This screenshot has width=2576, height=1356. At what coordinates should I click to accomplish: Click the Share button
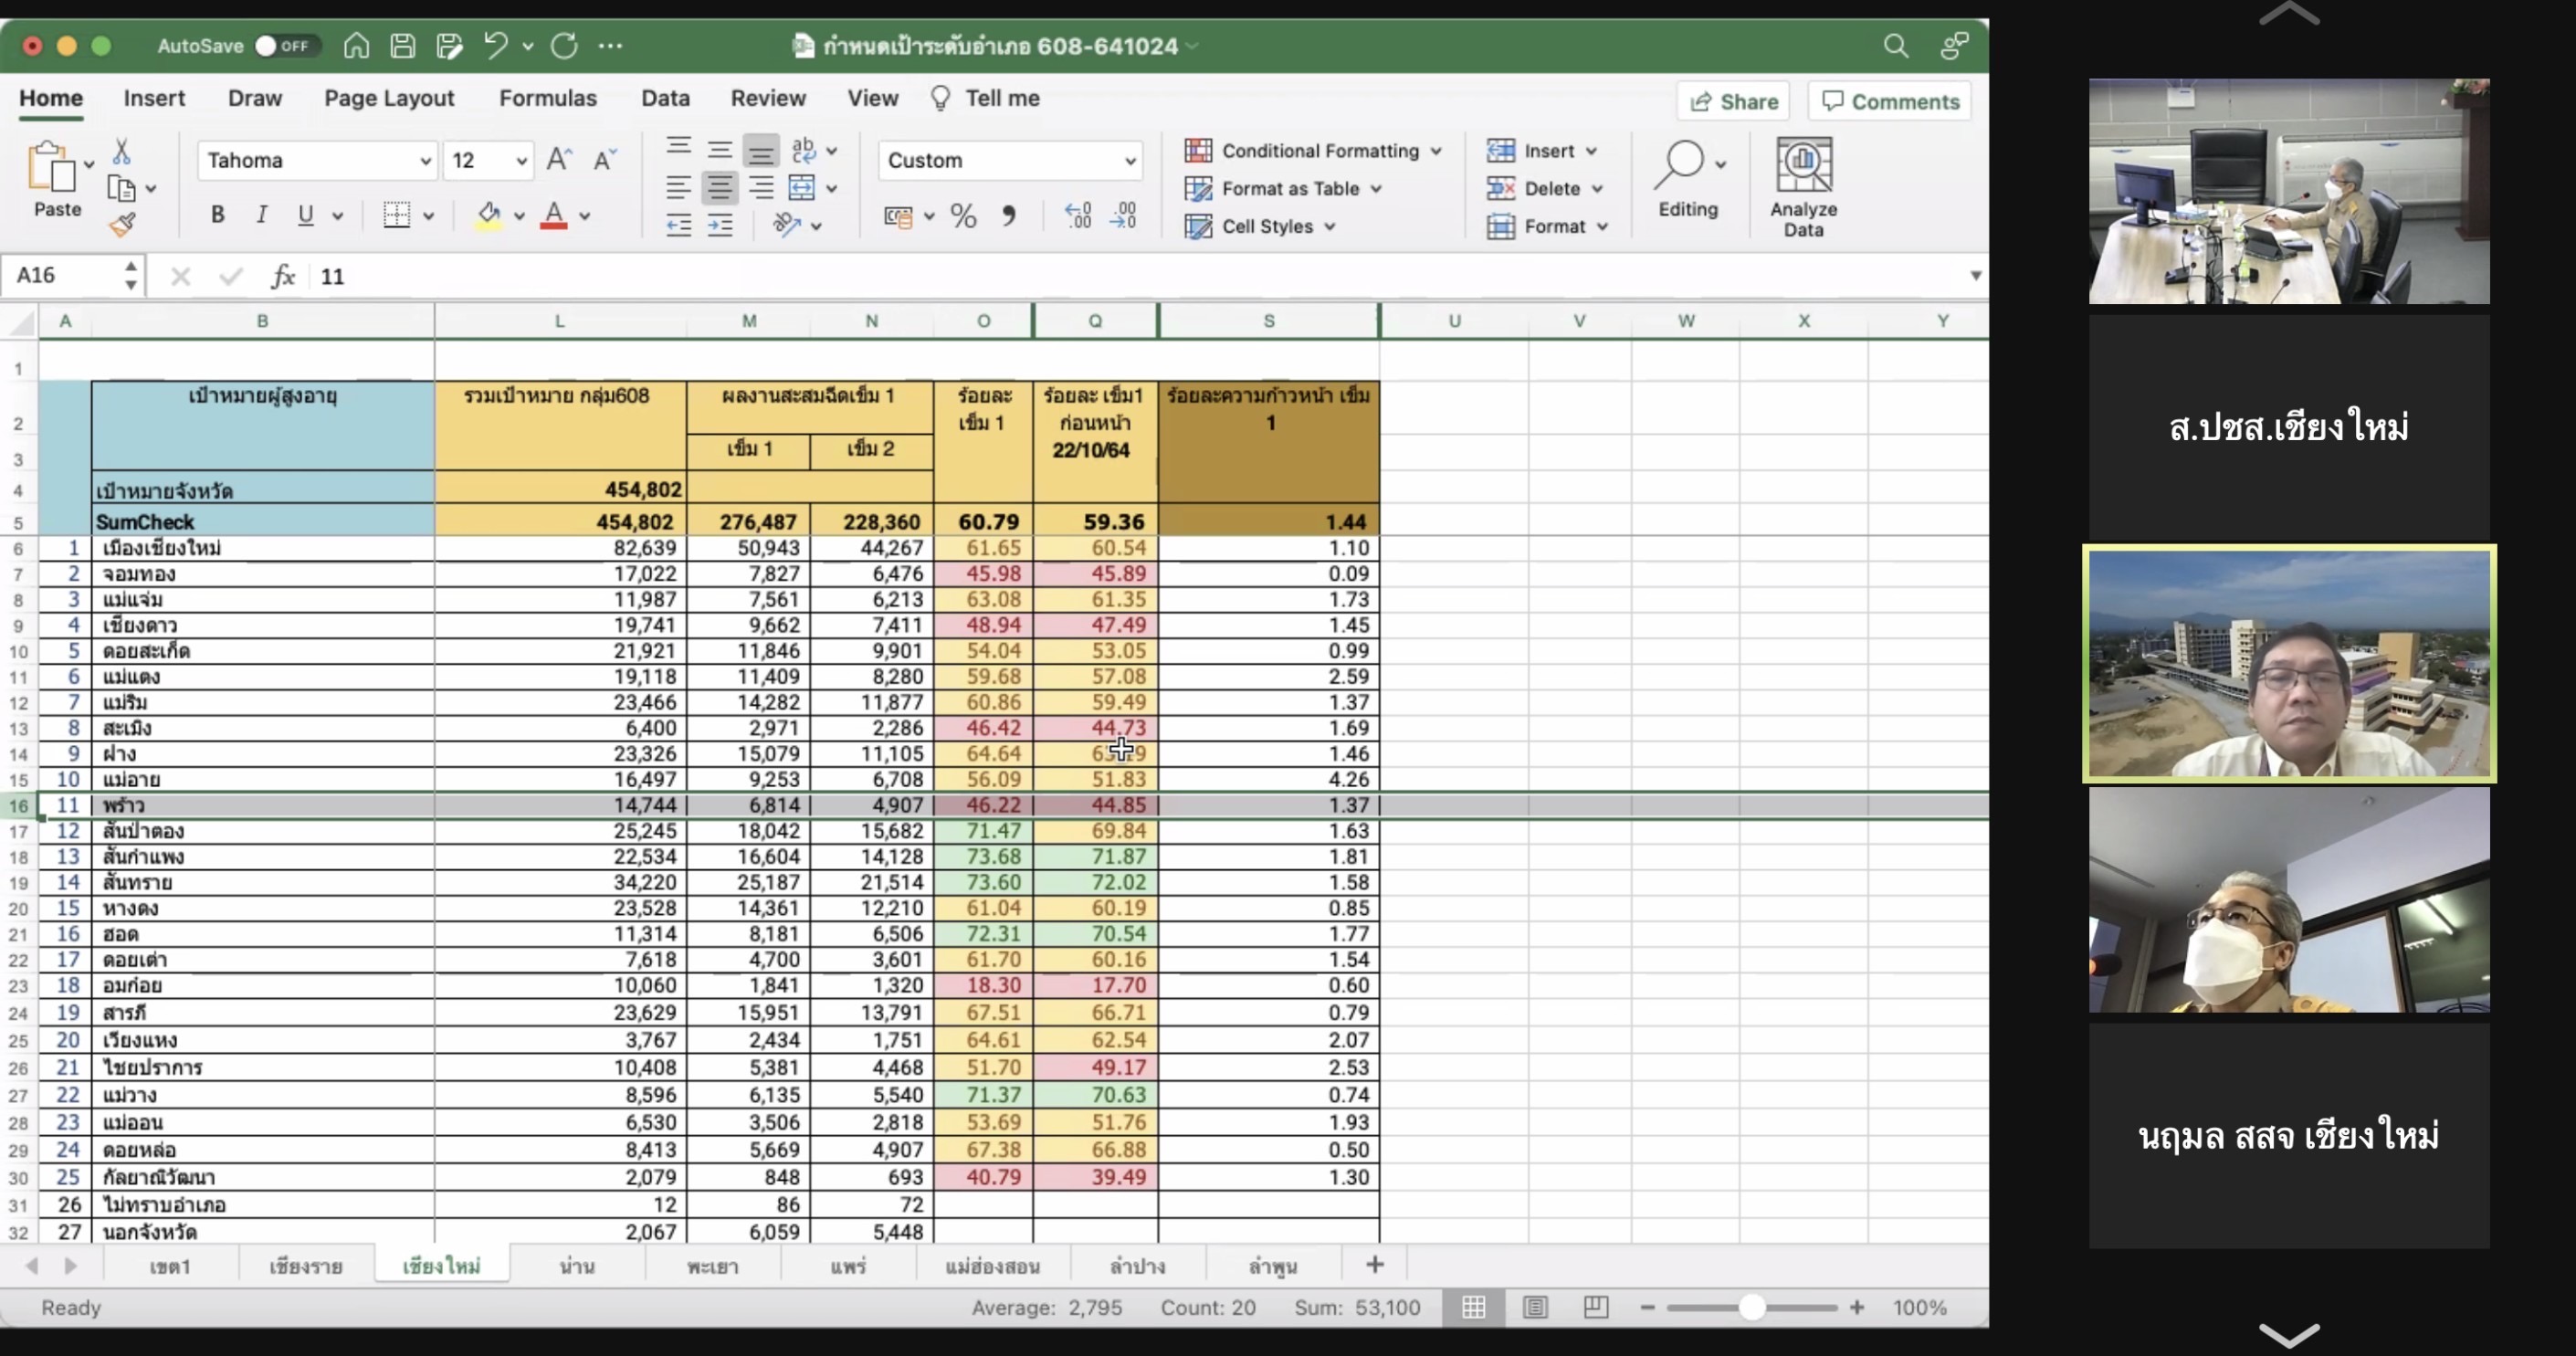[1733, 101]
